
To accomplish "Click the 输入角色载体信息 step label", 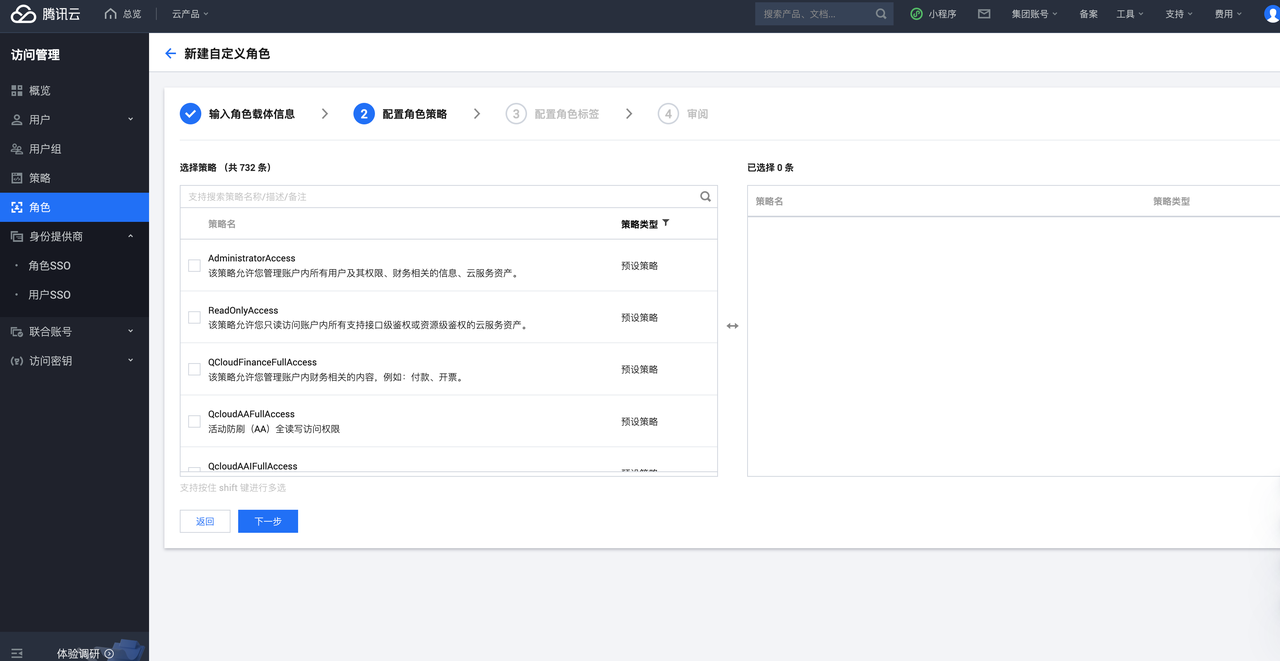I will [252, 114].
